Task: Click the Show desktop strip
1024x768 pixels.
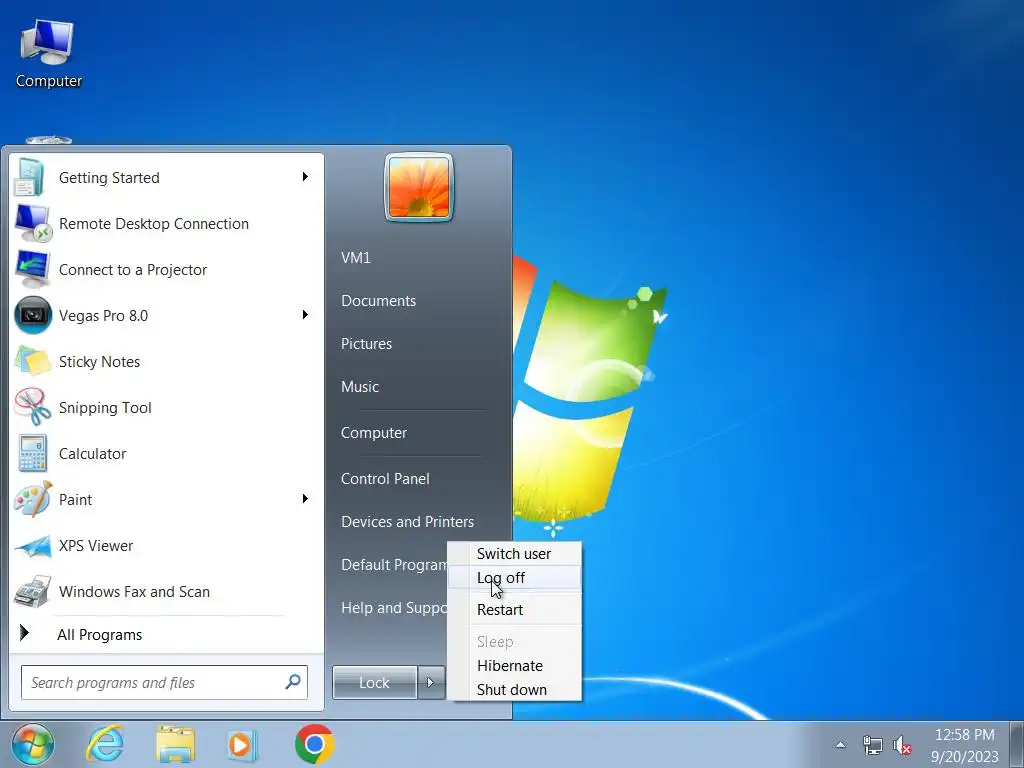Action: (x=1016, y=744)
